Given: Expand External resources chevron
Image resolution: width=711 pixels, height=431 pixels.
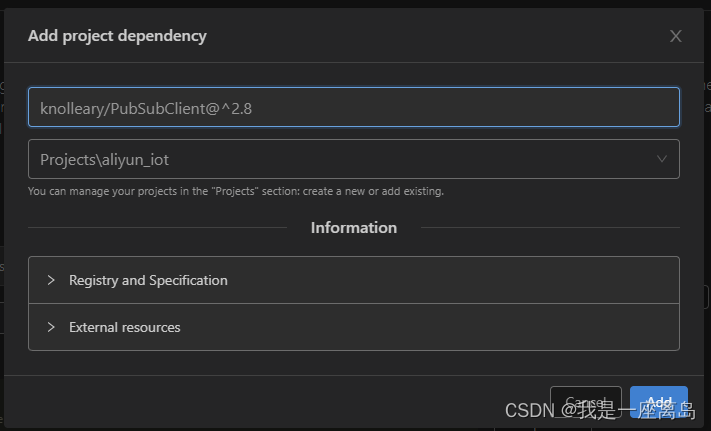Looking at the screenshot, I should (x=51, y=327).
